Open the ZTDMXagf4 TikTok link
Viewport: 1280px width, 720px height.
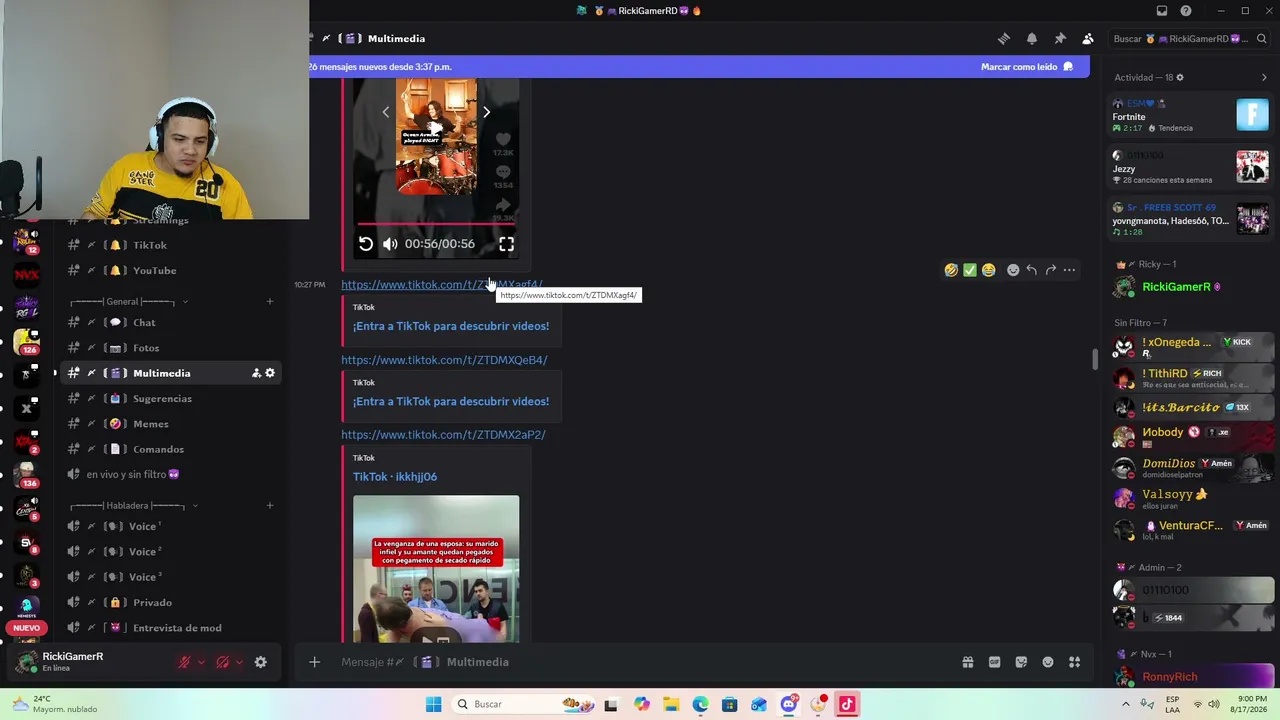click(x=442, y=285)
